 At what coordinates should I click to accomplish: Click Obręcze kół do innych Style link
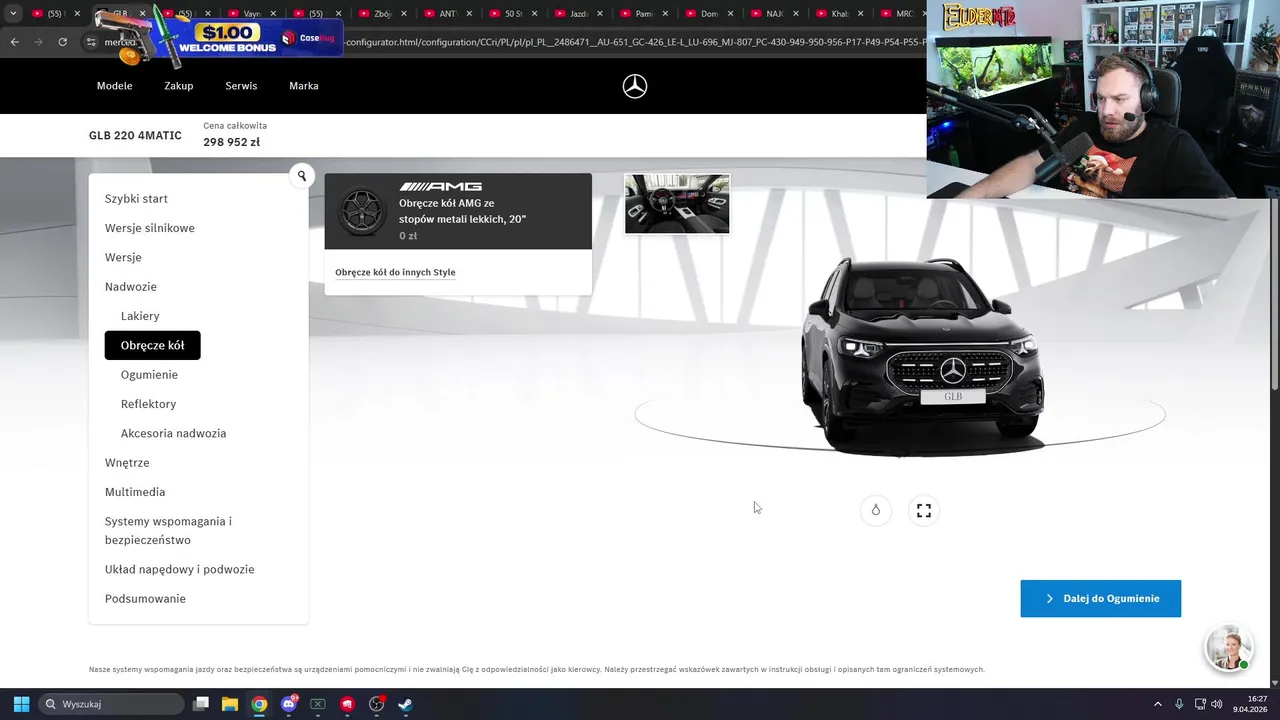click(x=395, y=272)
